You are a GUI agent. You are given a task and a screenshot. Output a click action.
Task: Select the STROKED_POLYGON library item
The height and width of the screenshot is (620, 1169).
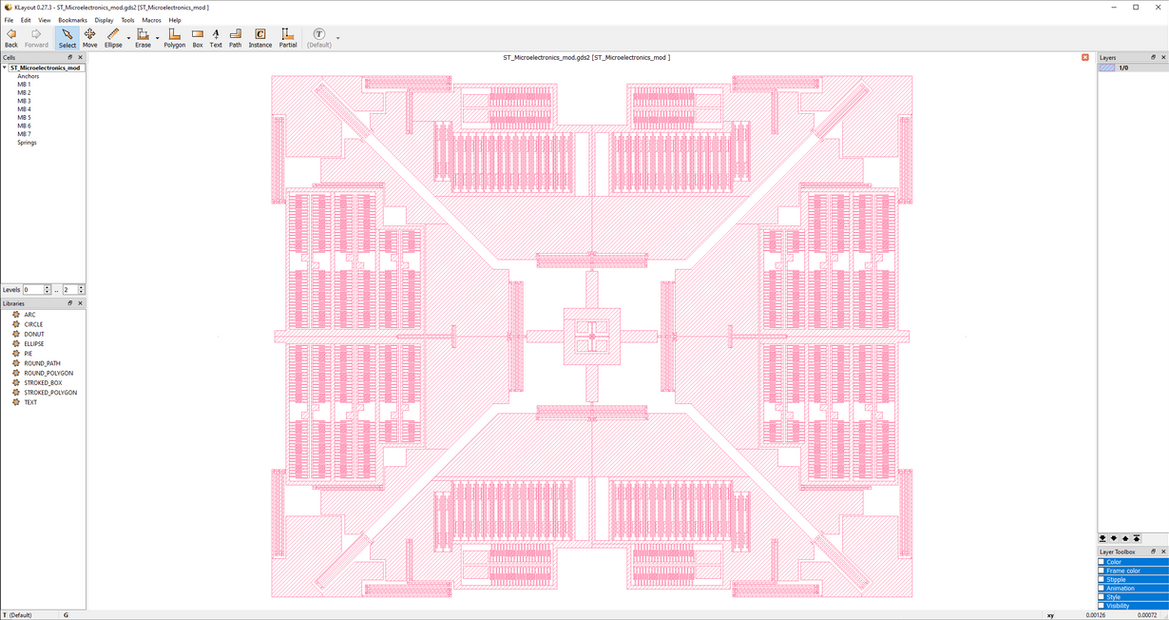[x=50, y=392]
